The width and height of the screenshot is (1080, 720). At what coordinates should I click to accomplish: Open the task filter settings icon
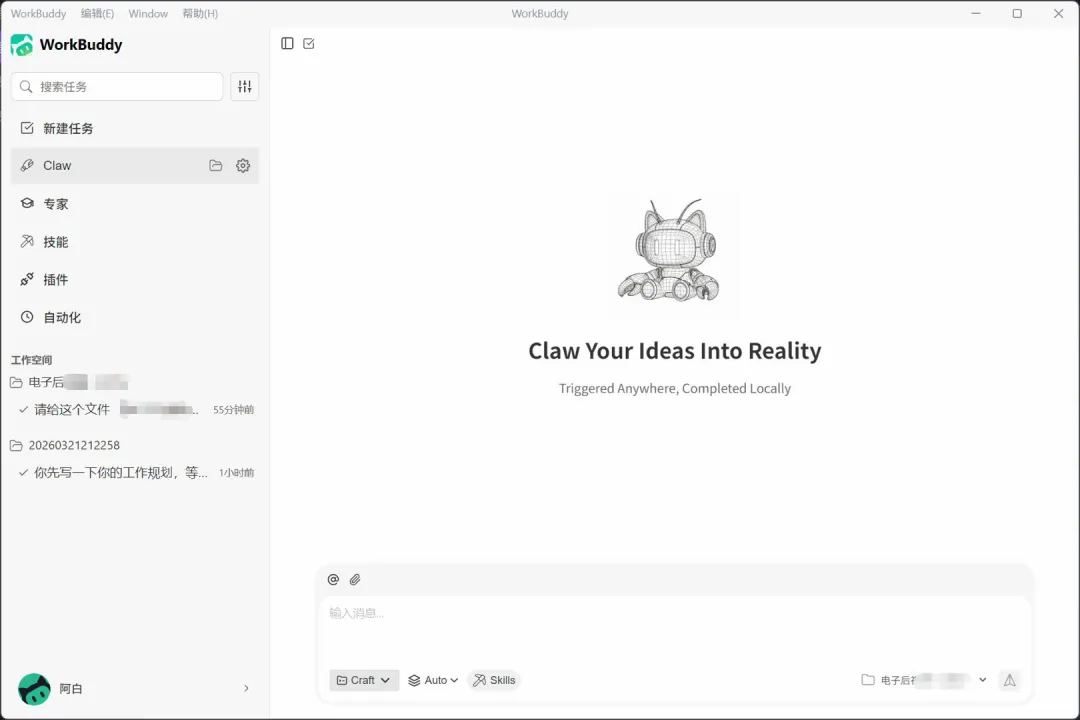(x=245, y=86)
